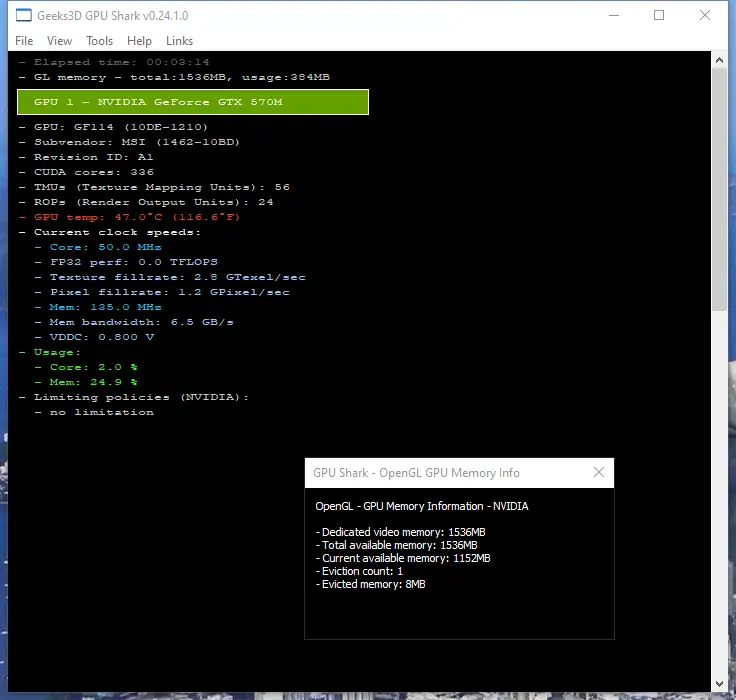Open the Tools menu
736x700 pixels.
100,41
